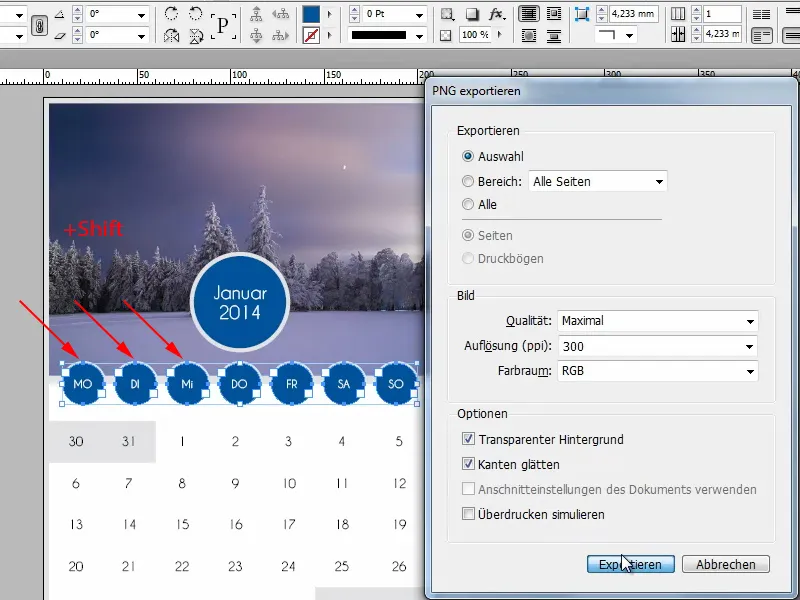Viewport: 800px width, 600px height.
Task: Select no text wrap icon
Action: (529, 14)
